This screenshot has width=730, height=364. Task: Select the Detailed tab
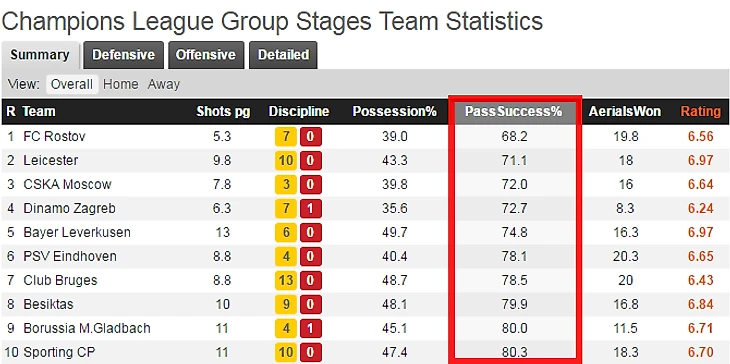283,55
